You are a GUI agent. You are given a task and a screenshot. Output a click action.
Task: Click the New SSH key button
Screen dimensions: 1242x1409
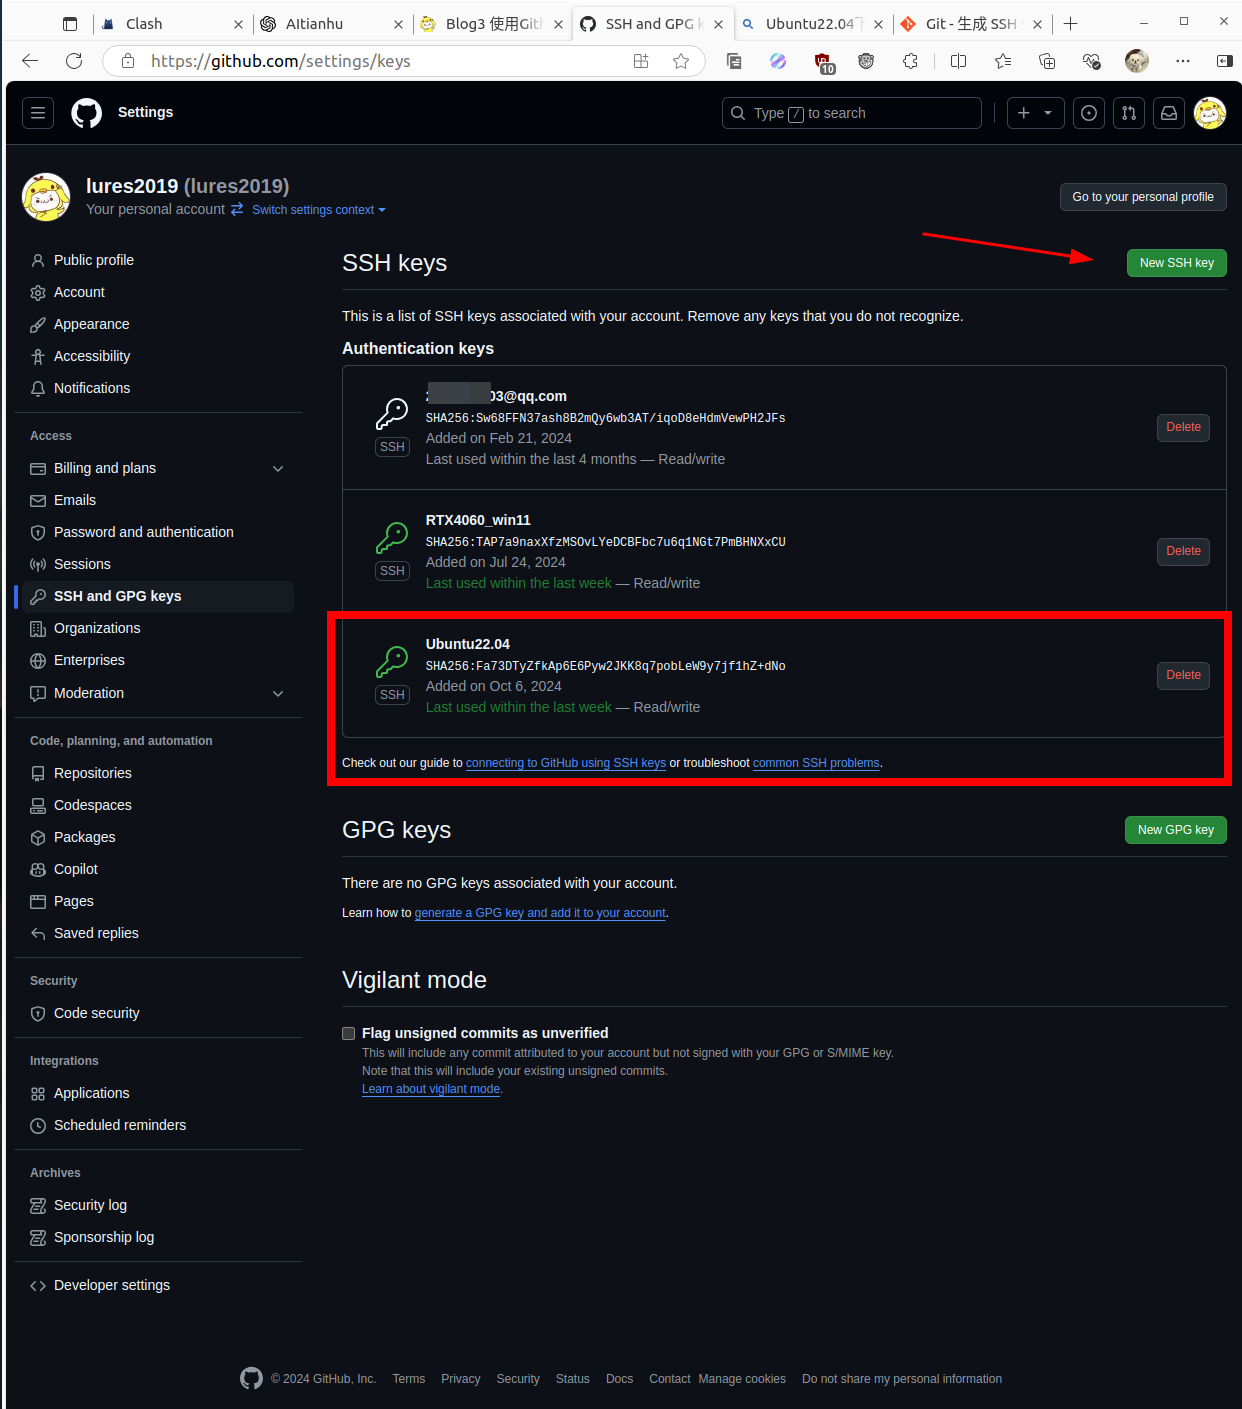[x=1176, y=263]
